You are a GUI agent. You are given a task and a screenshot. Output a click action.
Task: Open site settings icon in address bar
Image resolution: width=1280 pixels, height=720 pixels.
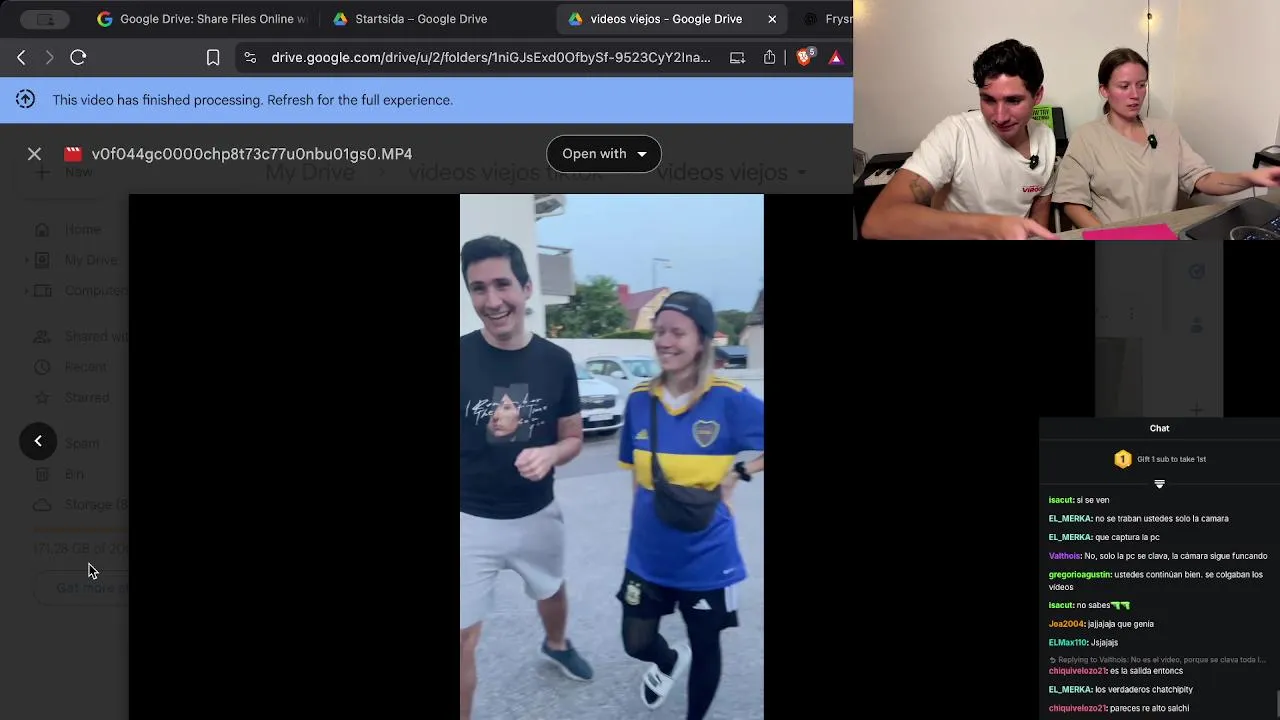(x=250, y=58)
